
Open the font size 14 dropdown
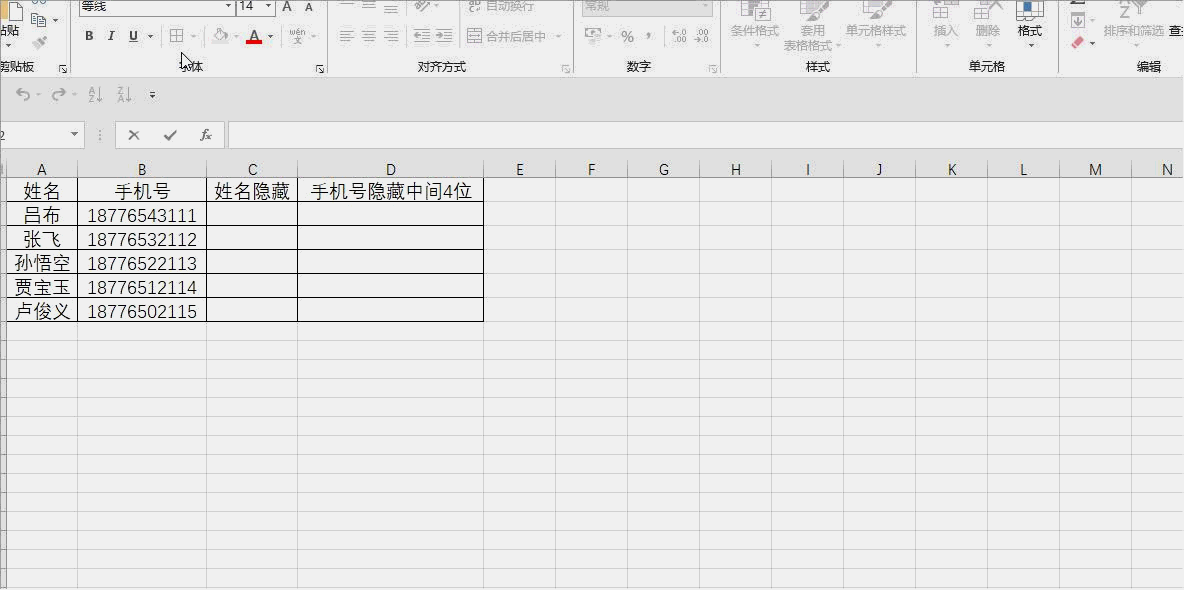tap(268, 7)
